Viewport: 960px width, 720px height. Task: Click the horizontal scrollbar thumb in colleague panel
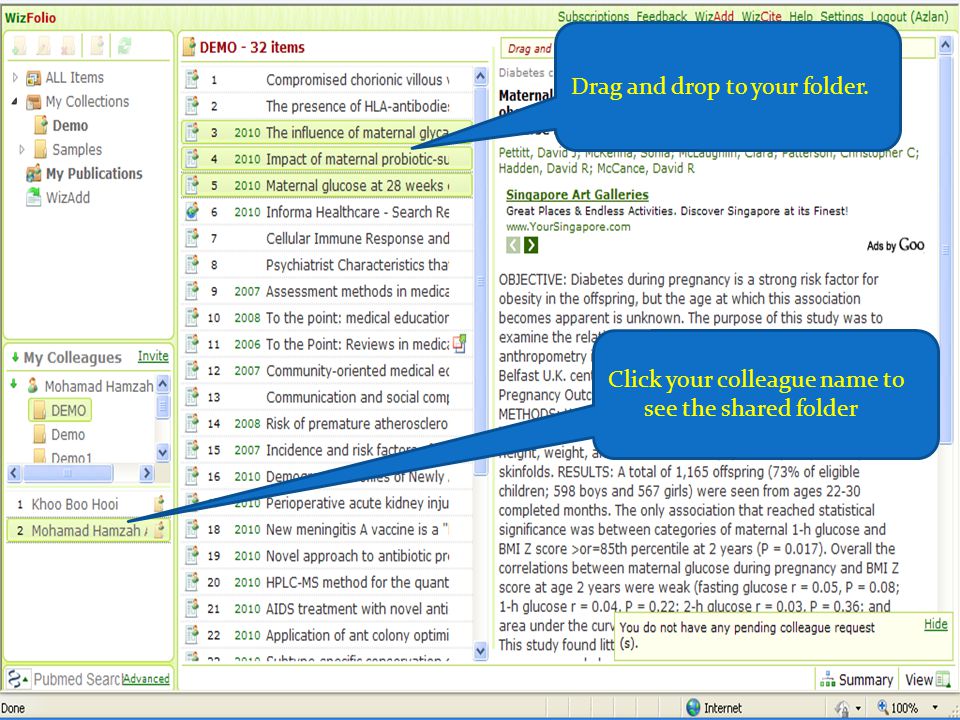(x=68, y=473)
